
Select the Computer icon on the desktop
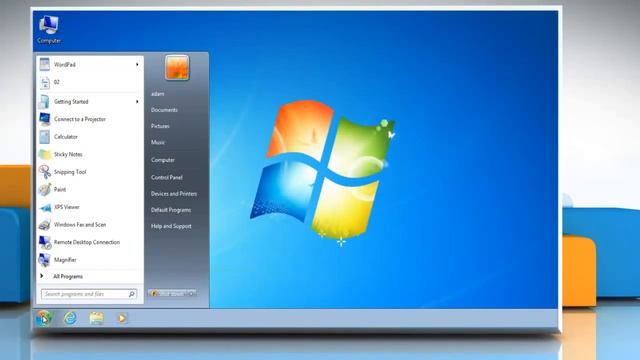(x=49, y=29)
